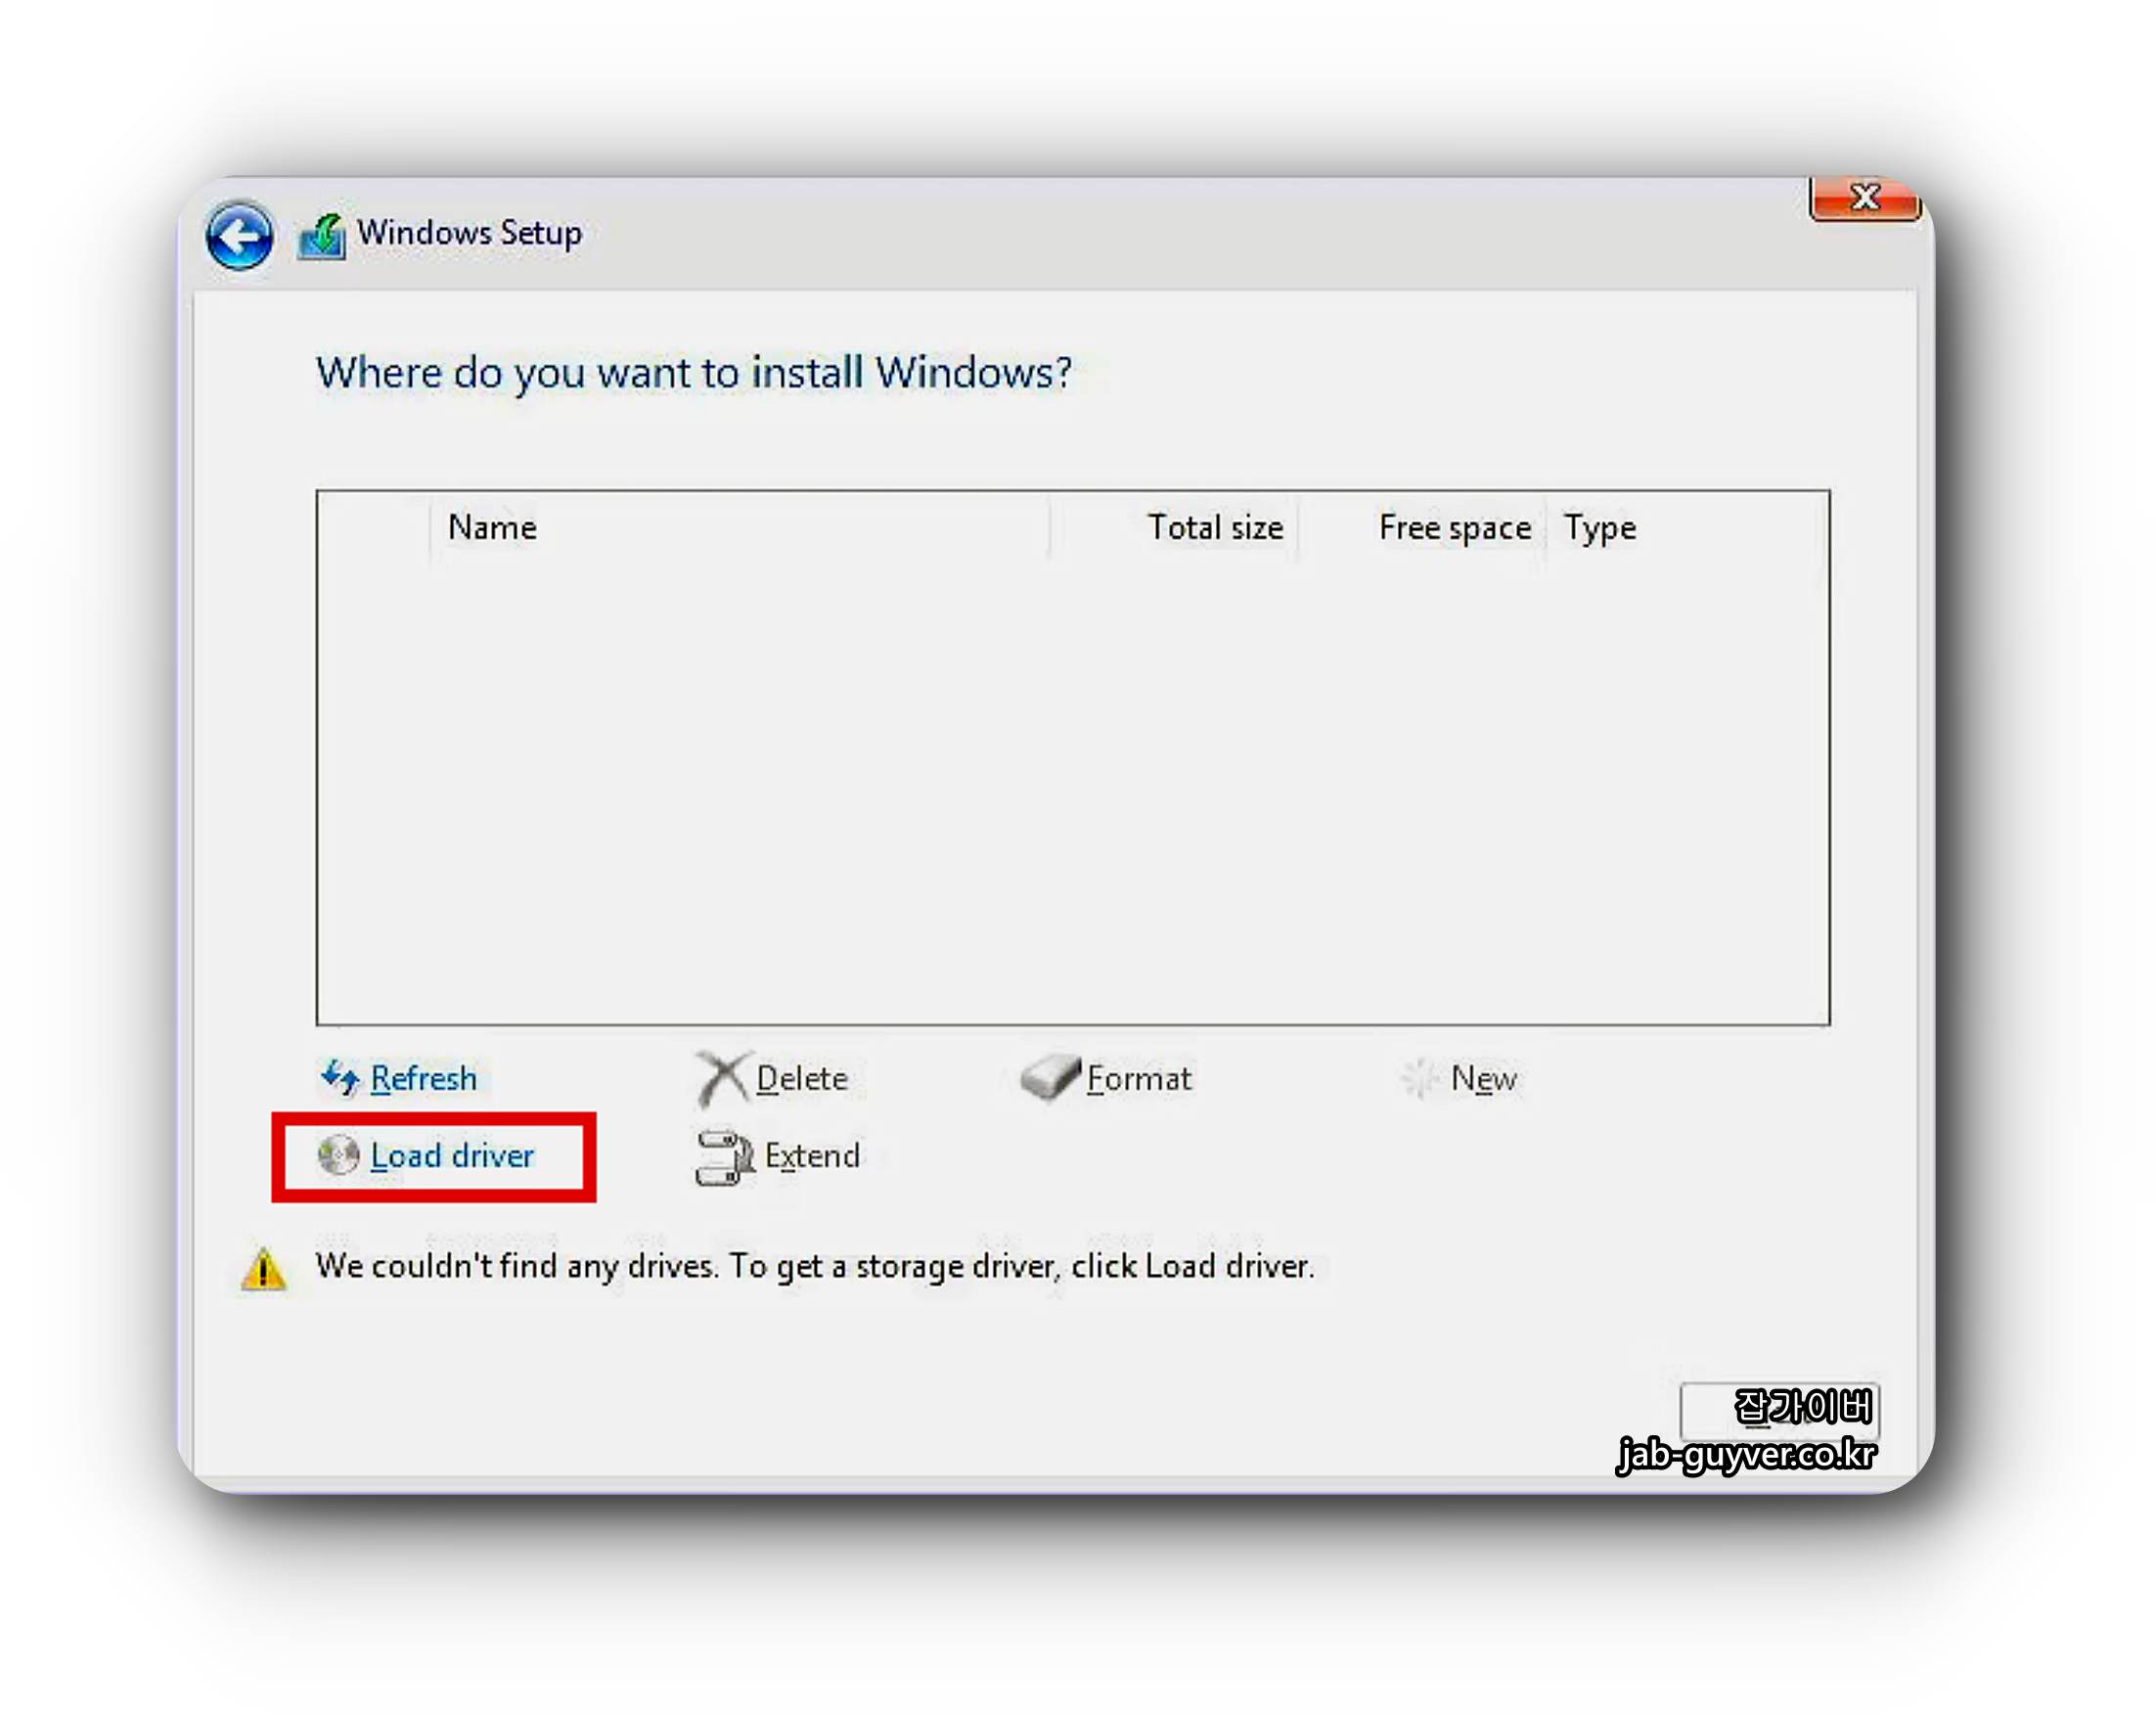Sort by Total size column header

(1215, 527)
